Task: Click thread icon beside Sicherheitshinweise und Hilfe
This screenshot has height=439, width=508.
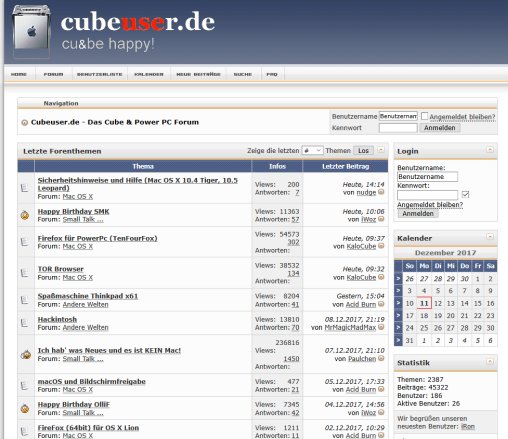Action: coord(25,188)
